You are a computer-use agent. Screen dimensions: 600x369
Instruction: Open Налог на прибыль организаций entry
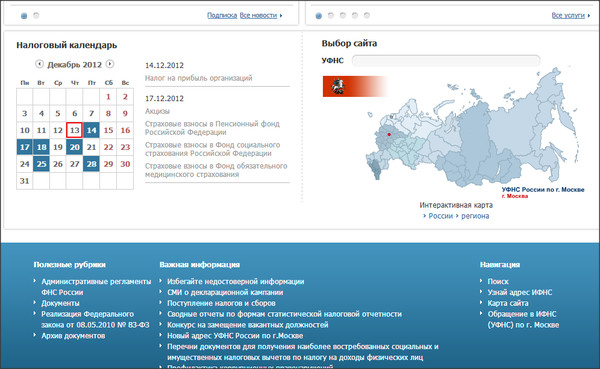coord(199,78)
